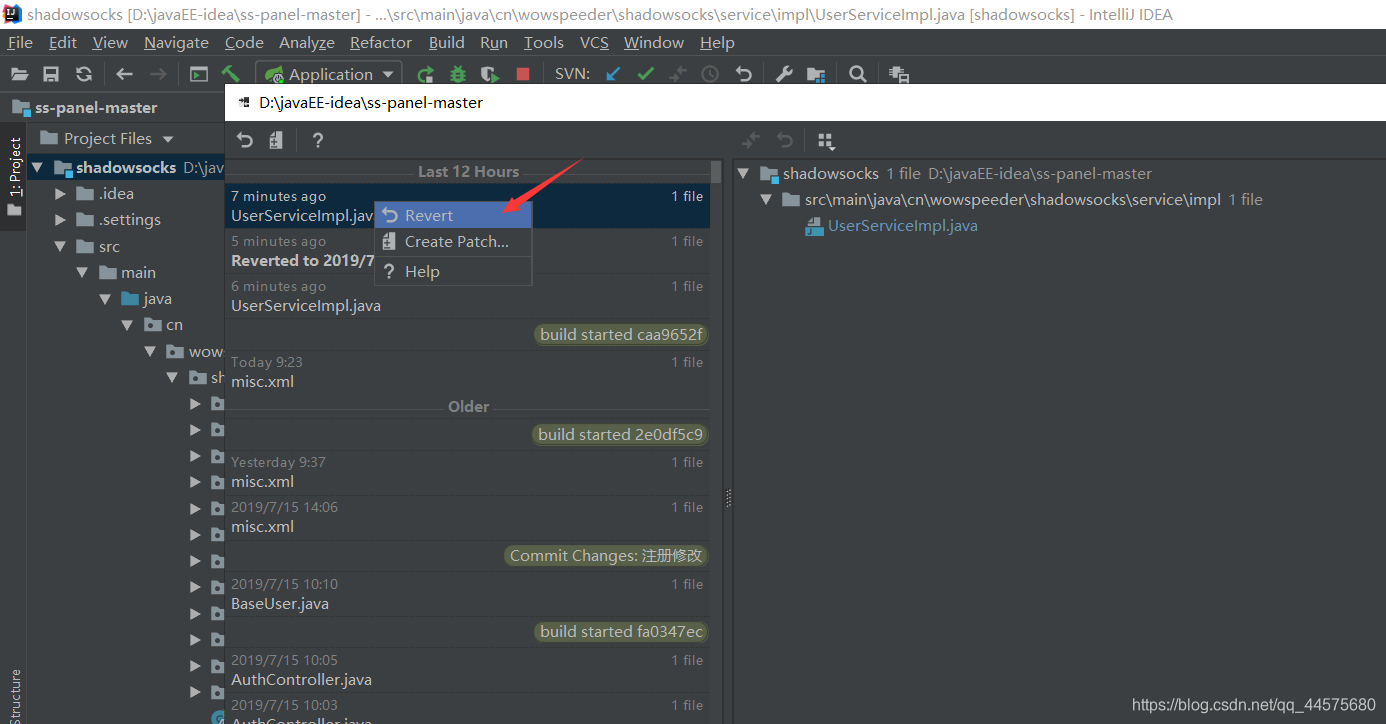Click the rightmost main toolbar icon
The height and width of the screenshot is (724, 1386).
point(899,74)
